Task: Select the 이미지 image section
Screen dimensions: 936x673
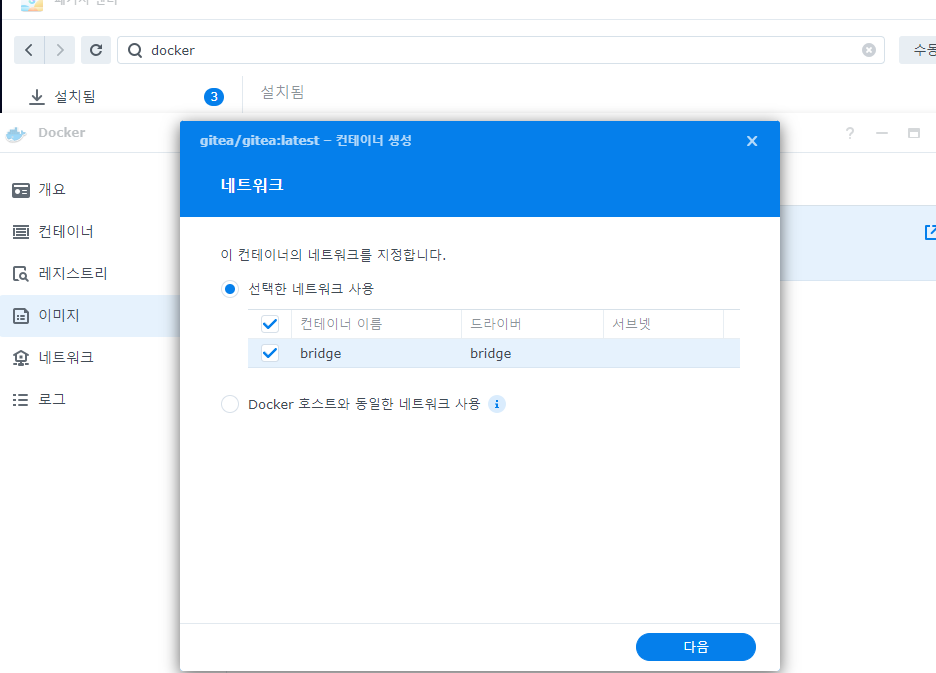Action: pyautogui.click(x=90, y=315)
